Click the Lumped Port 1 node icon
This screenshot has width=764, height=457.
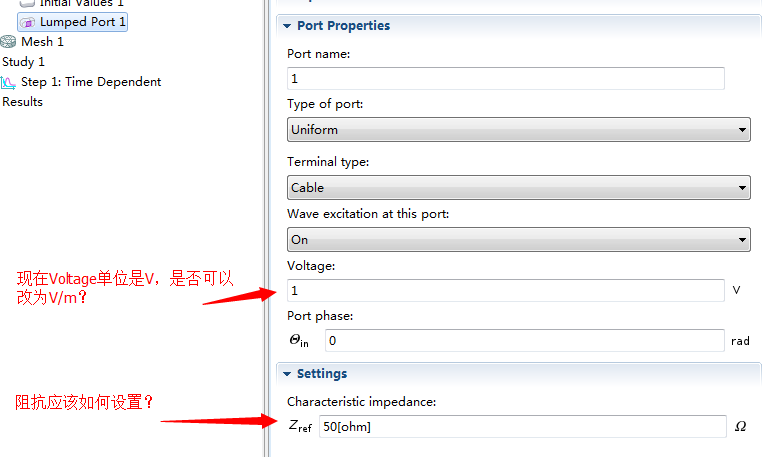28,22
